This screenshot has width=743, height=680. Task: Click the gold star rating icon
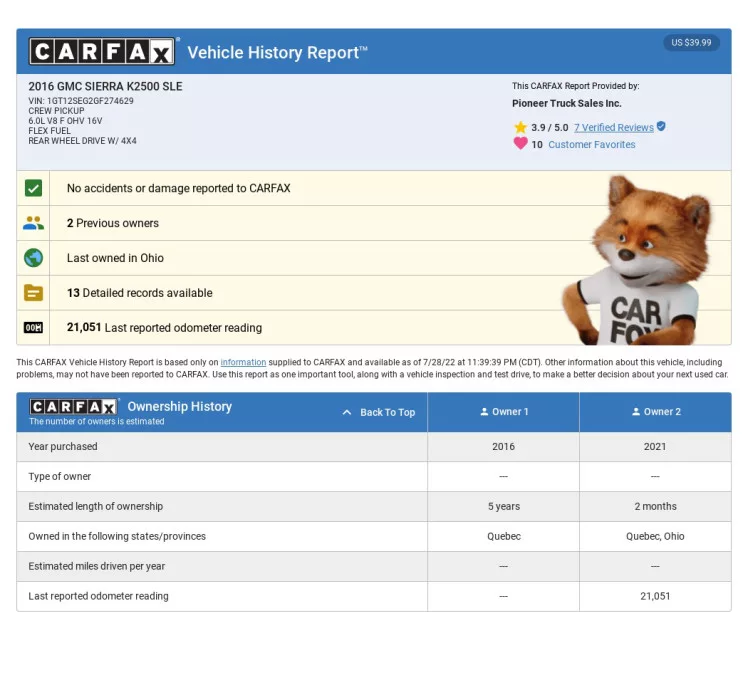click(520, 128)
